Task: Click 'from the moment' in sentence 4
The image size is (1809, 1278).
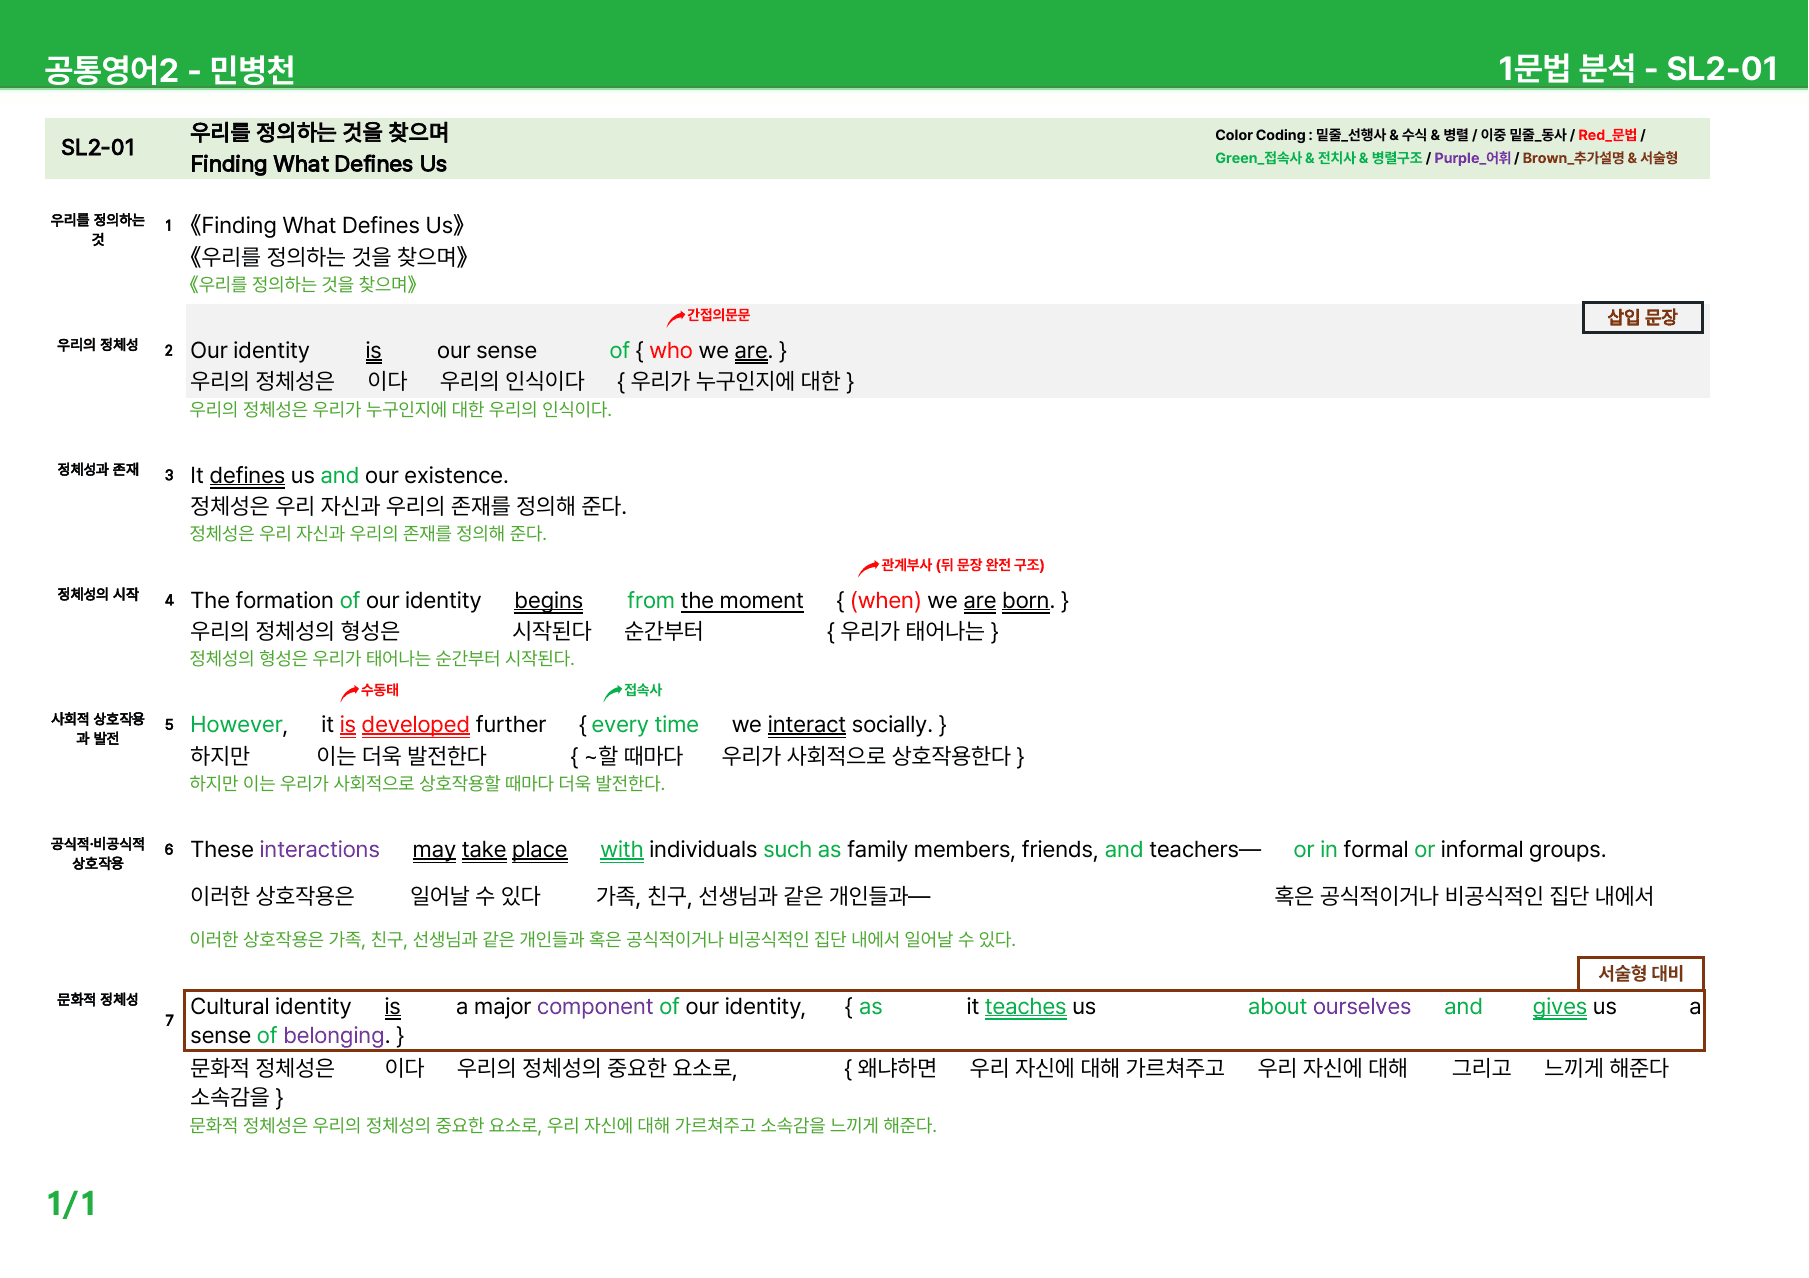Action: coord(715,601)
